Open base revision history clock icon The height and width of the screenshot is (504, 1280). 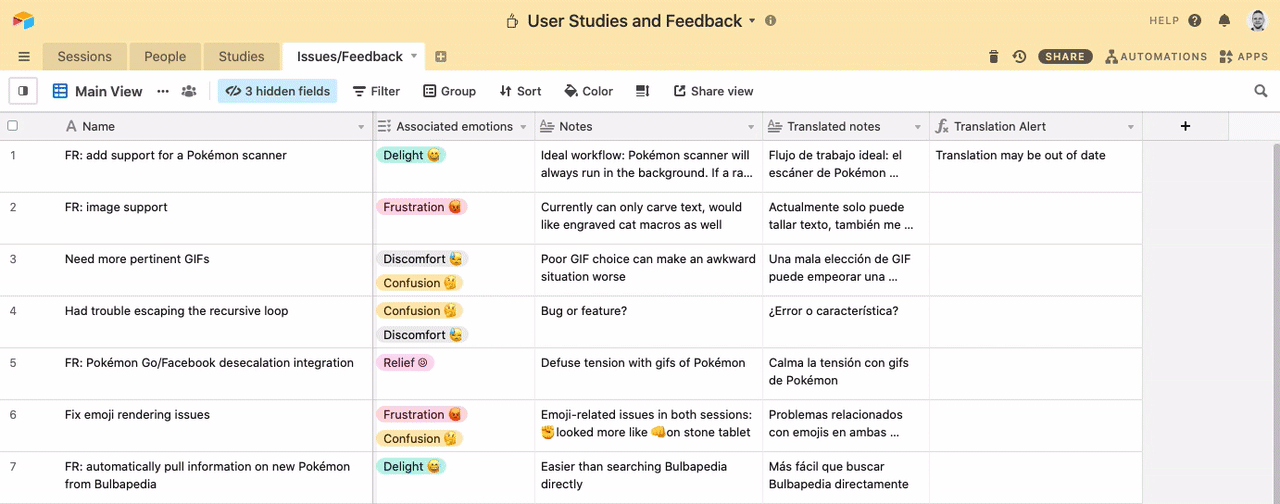point(1019,57)
